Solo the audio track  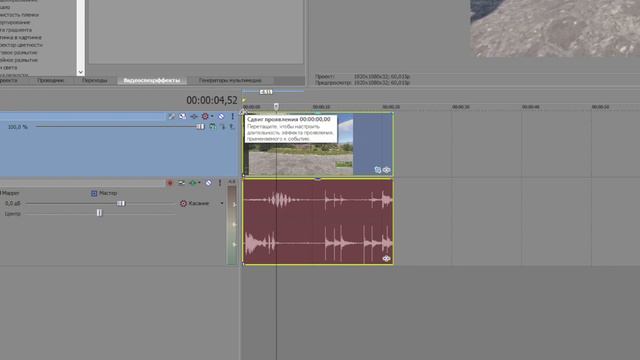220,183
